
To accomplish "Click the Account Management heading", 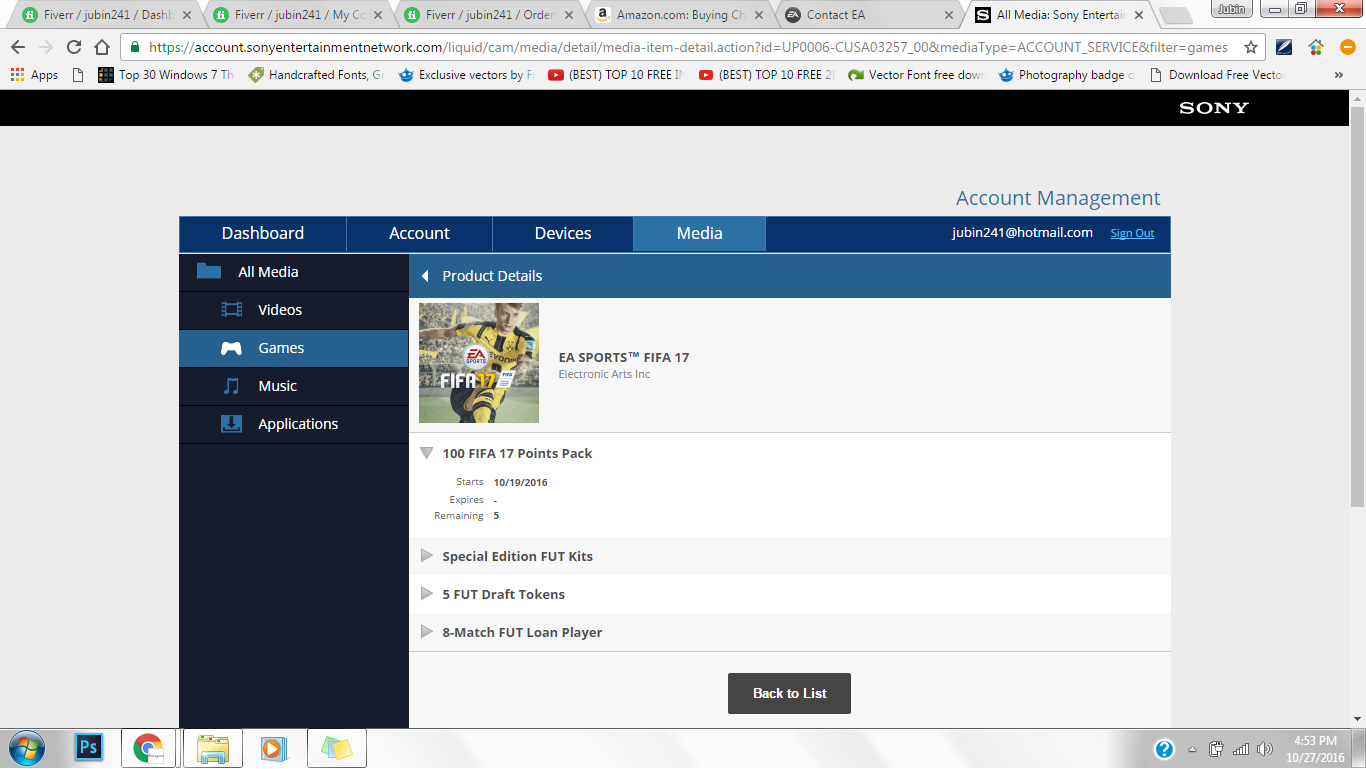I will click(1058, 198).
